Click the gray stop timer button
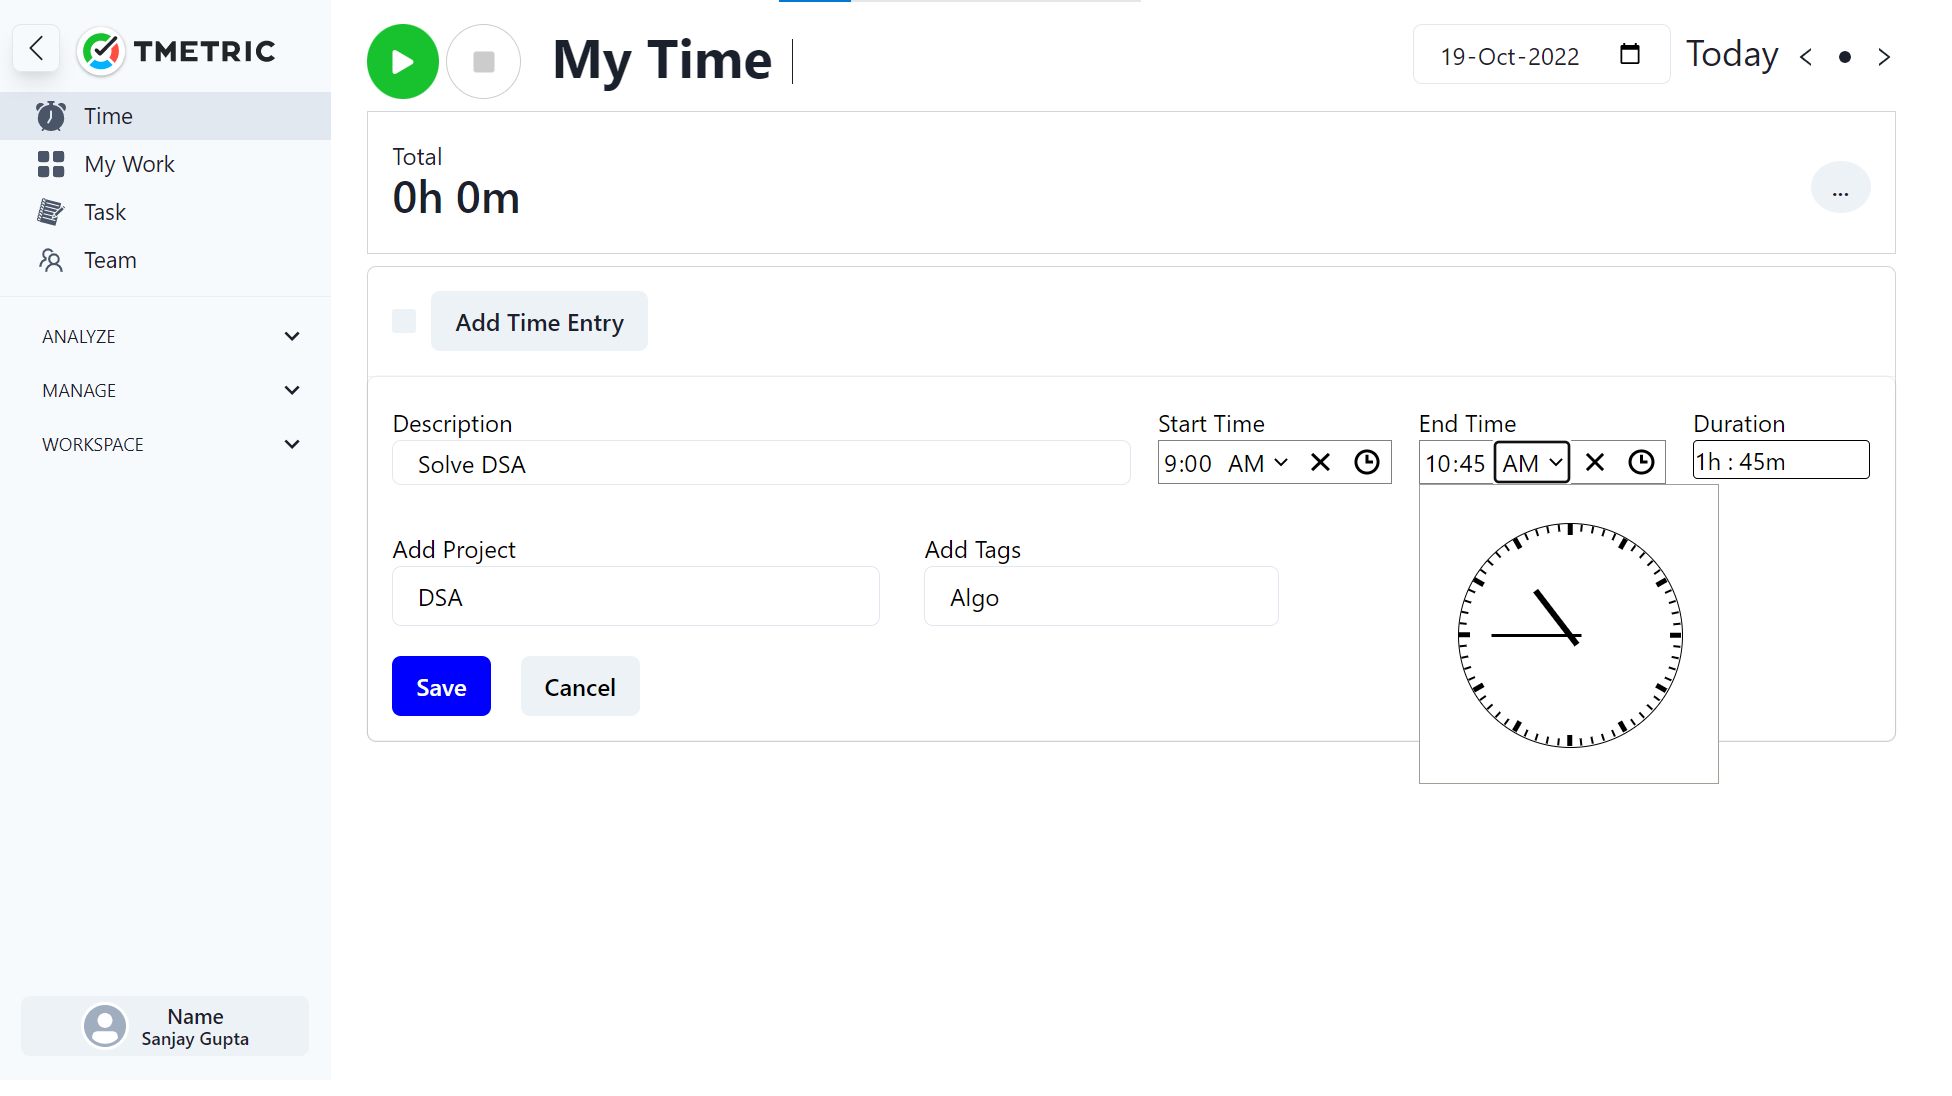 [484, 62]
